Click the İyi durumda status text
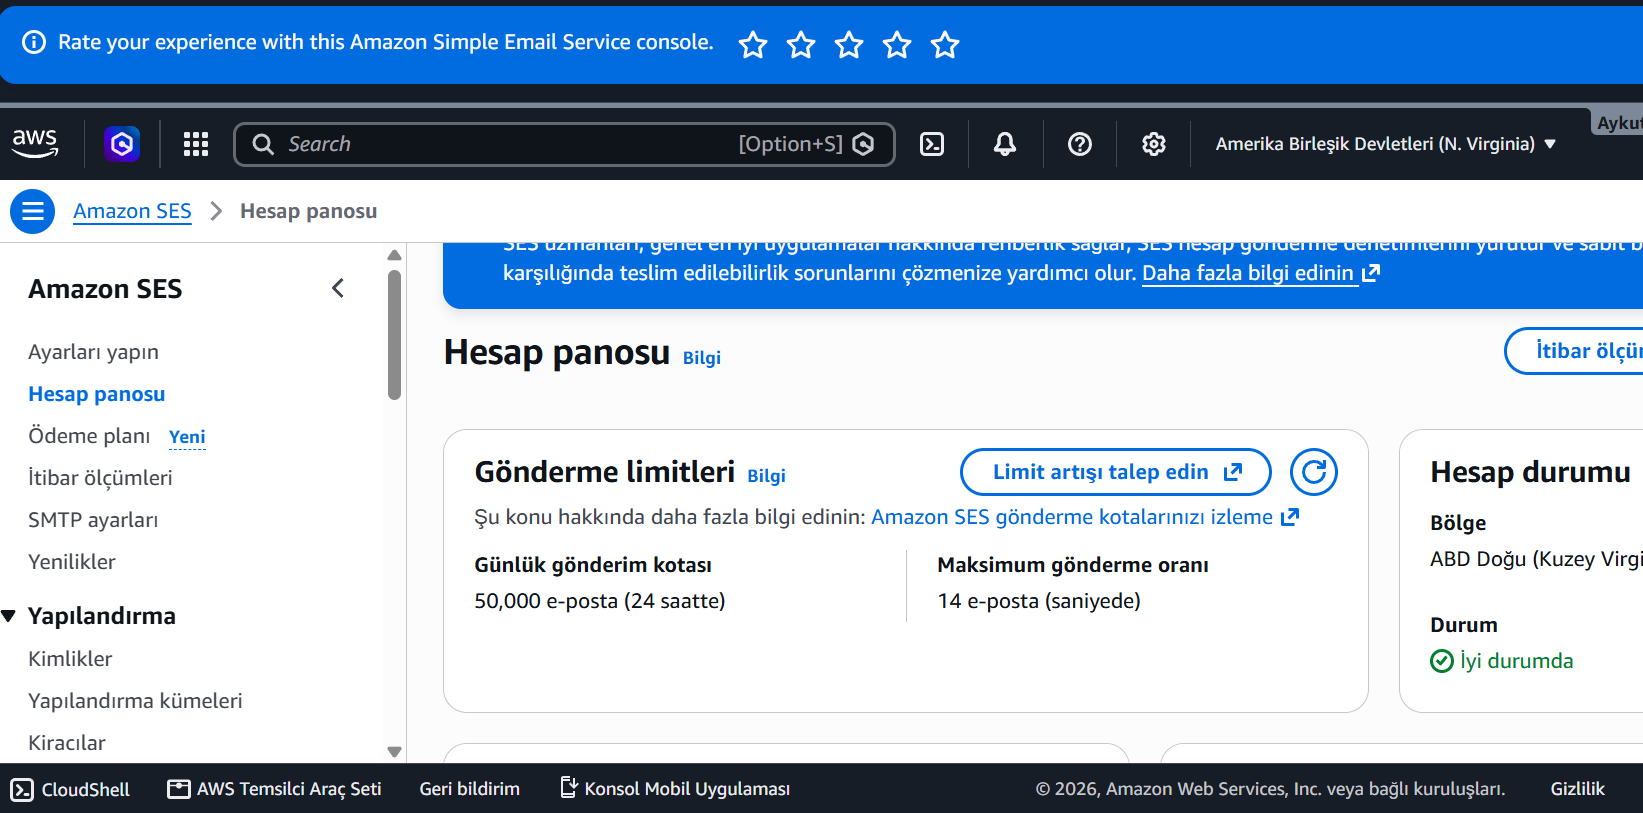This screenshot has width=1643, height=813. [1516, 661]
